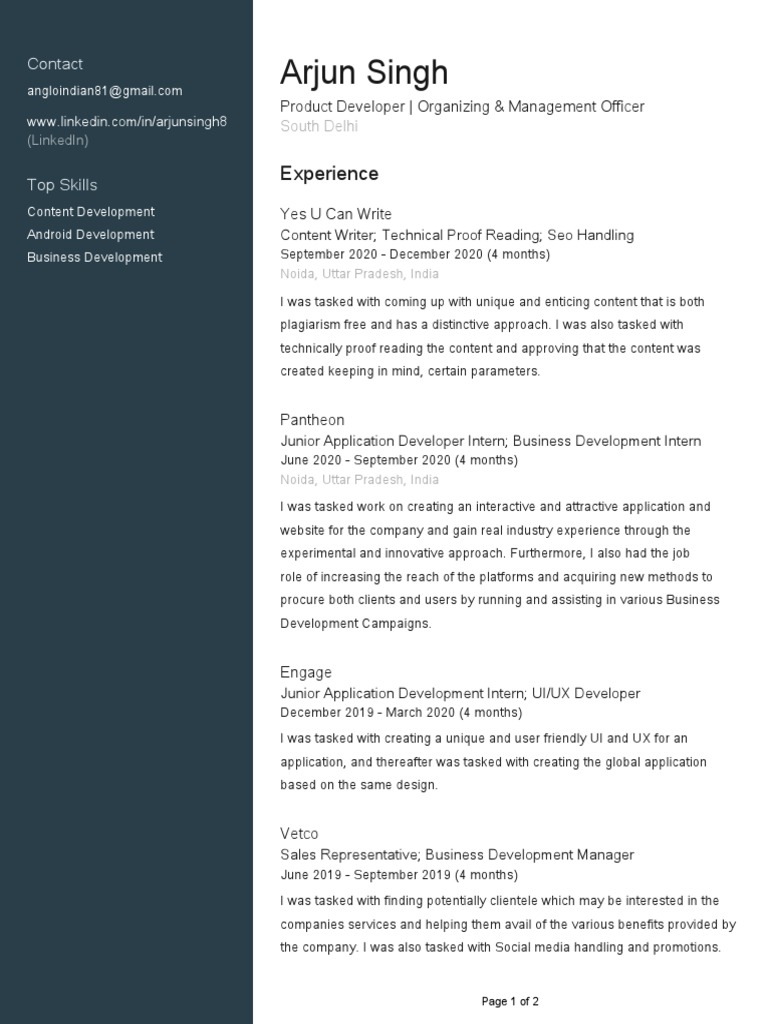Image resolution: width=768 pixels, height=1024 pixels.
Task: Click the Product Developer headline text
Action: pos(462,107)
